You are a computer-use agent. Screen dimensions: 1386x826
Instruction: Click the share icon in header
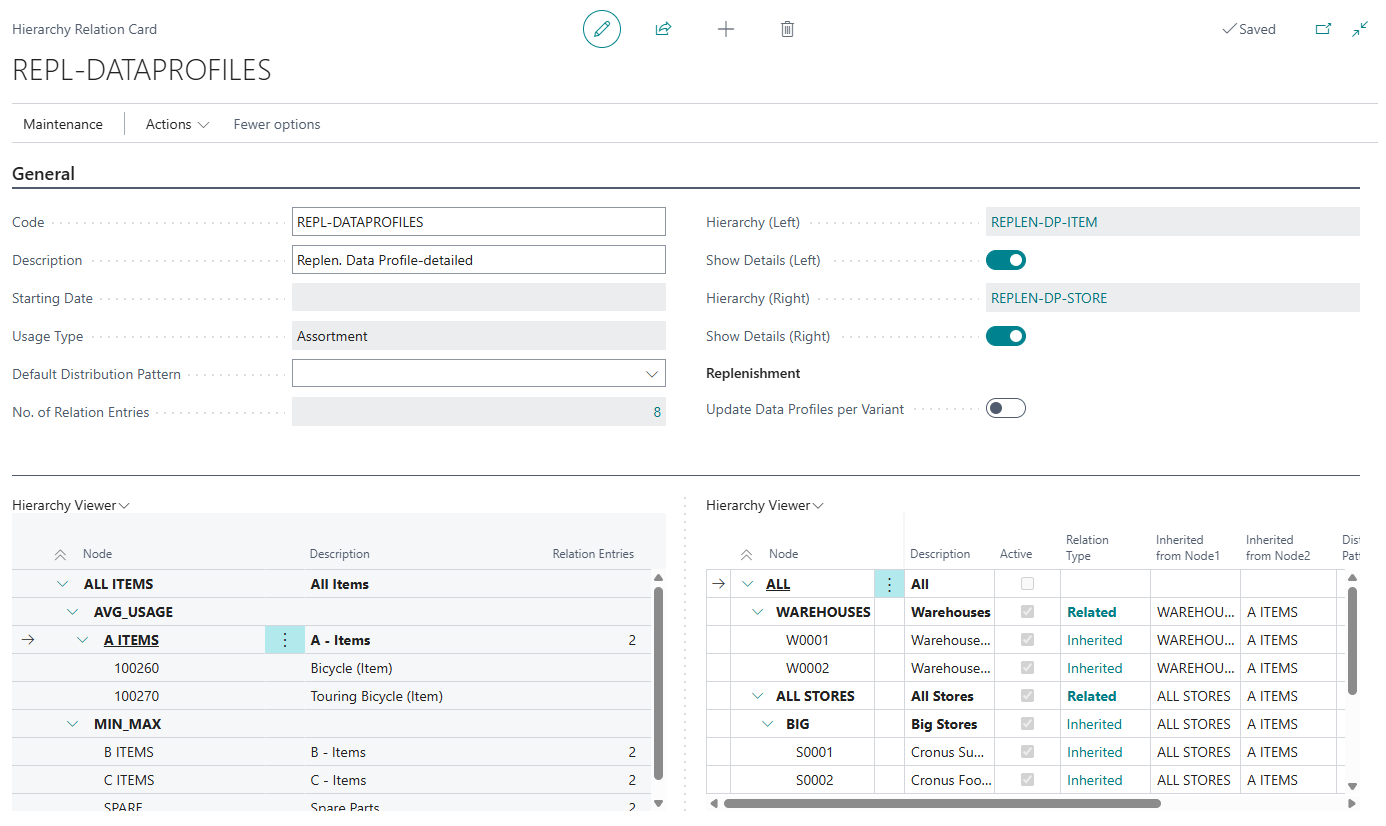663,29
